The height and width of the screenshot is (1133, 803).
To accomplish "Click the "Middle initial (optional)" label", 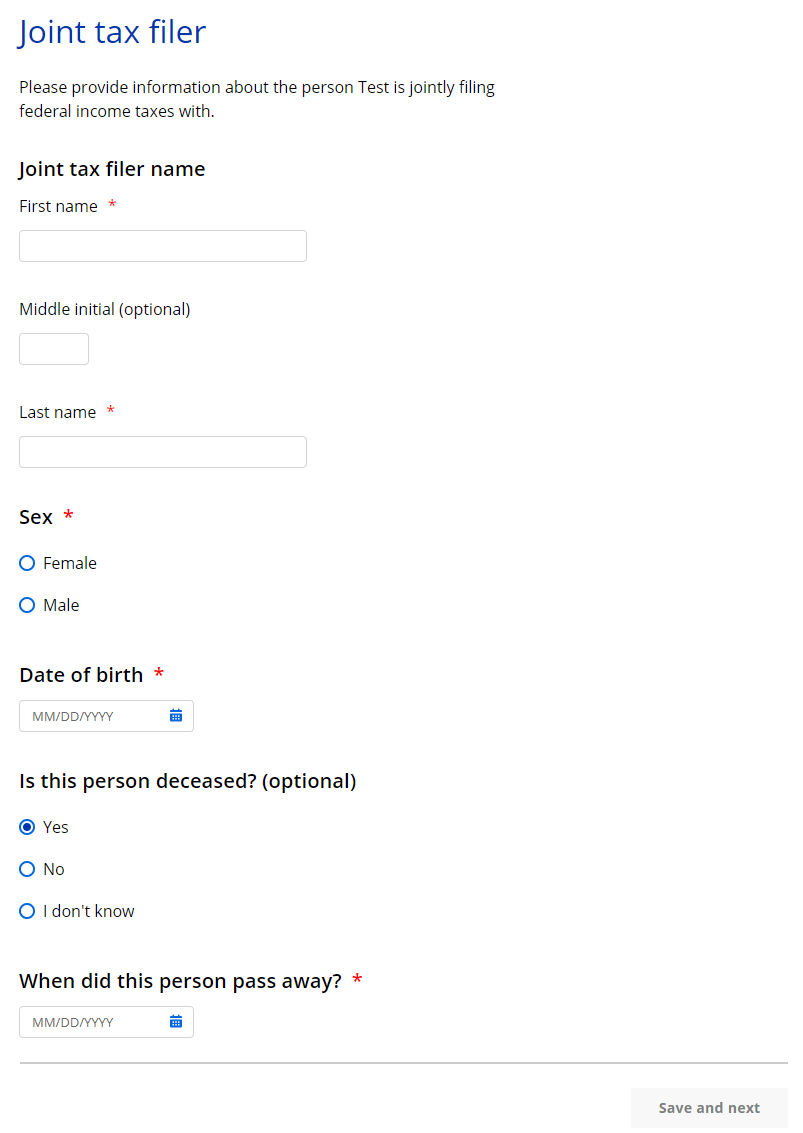I will pos(104,309).
